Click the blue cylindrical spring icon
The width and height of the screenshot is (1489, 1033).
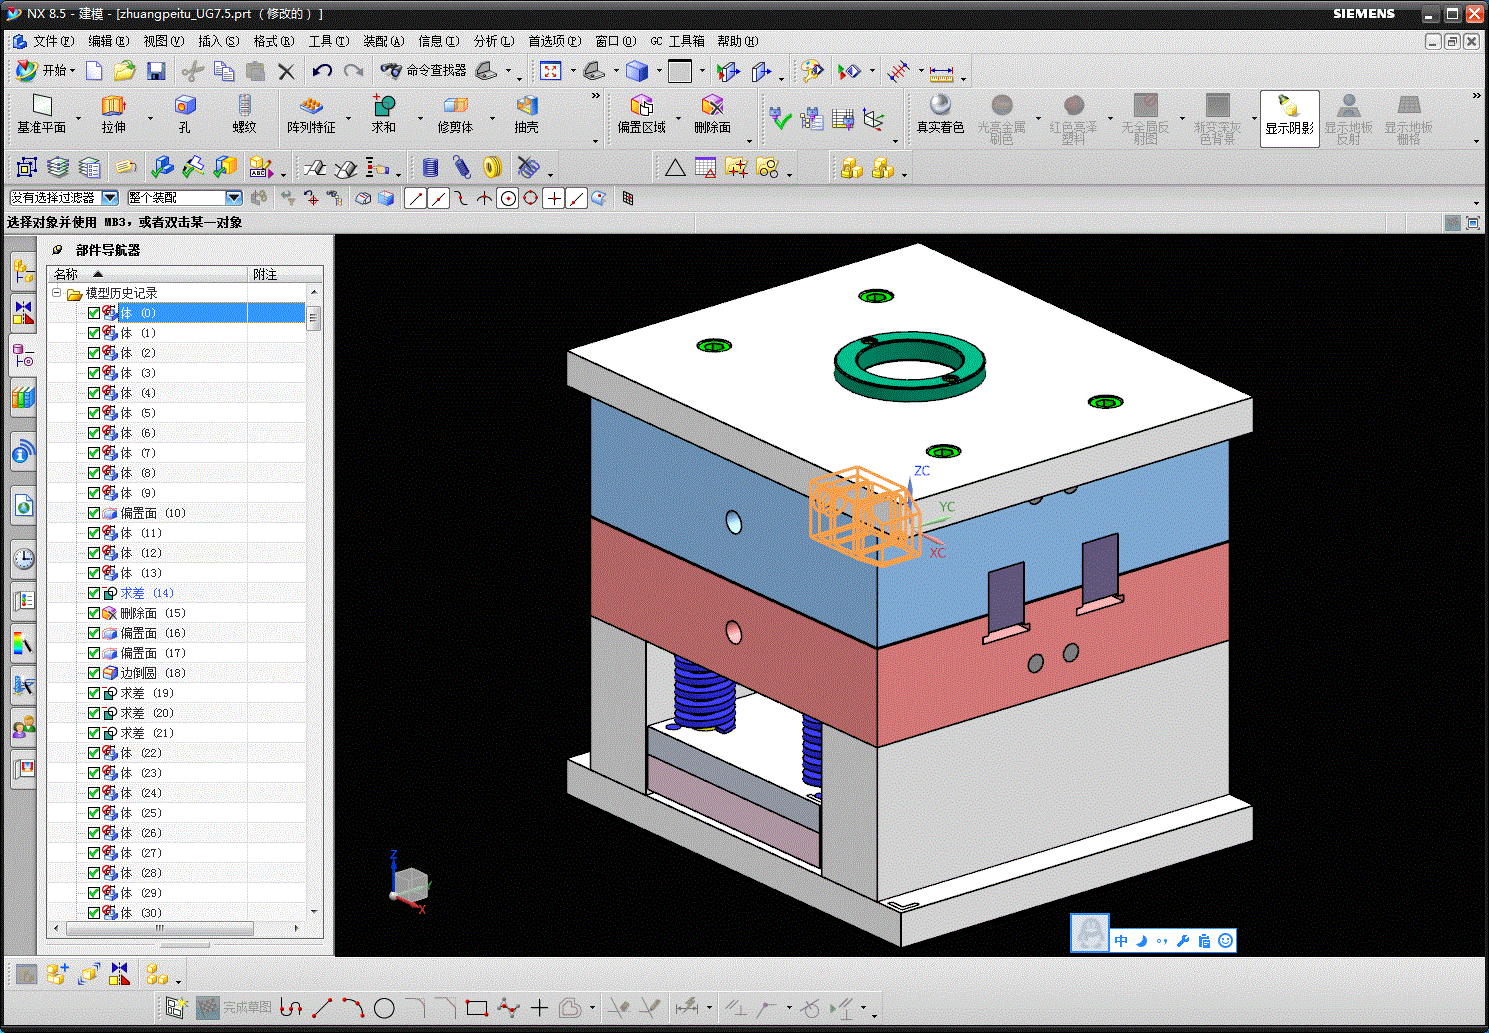[431, 167]
